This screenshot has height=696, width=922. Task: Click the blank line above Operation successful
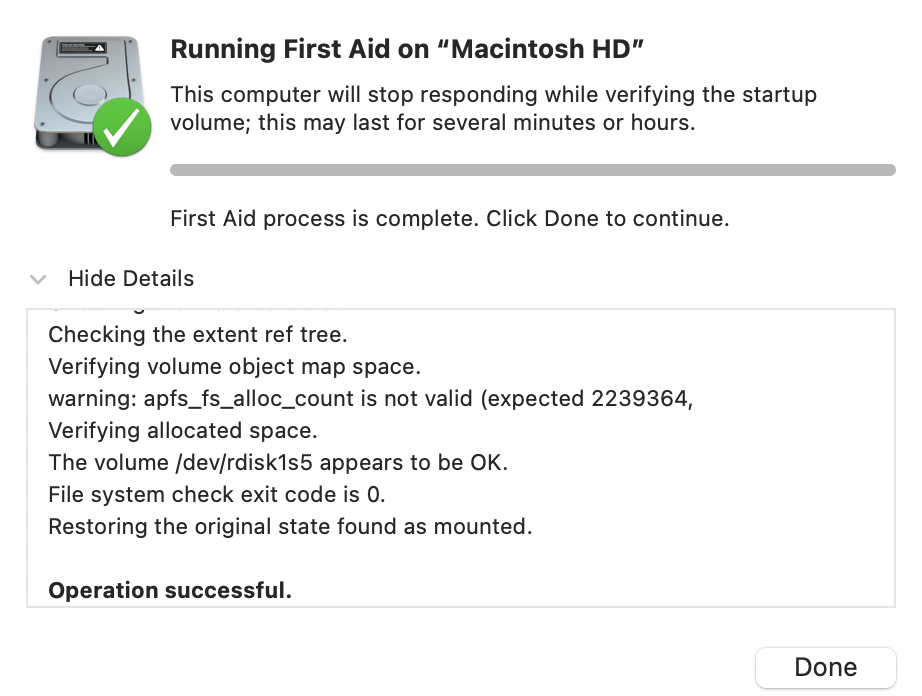pos(300,558)
